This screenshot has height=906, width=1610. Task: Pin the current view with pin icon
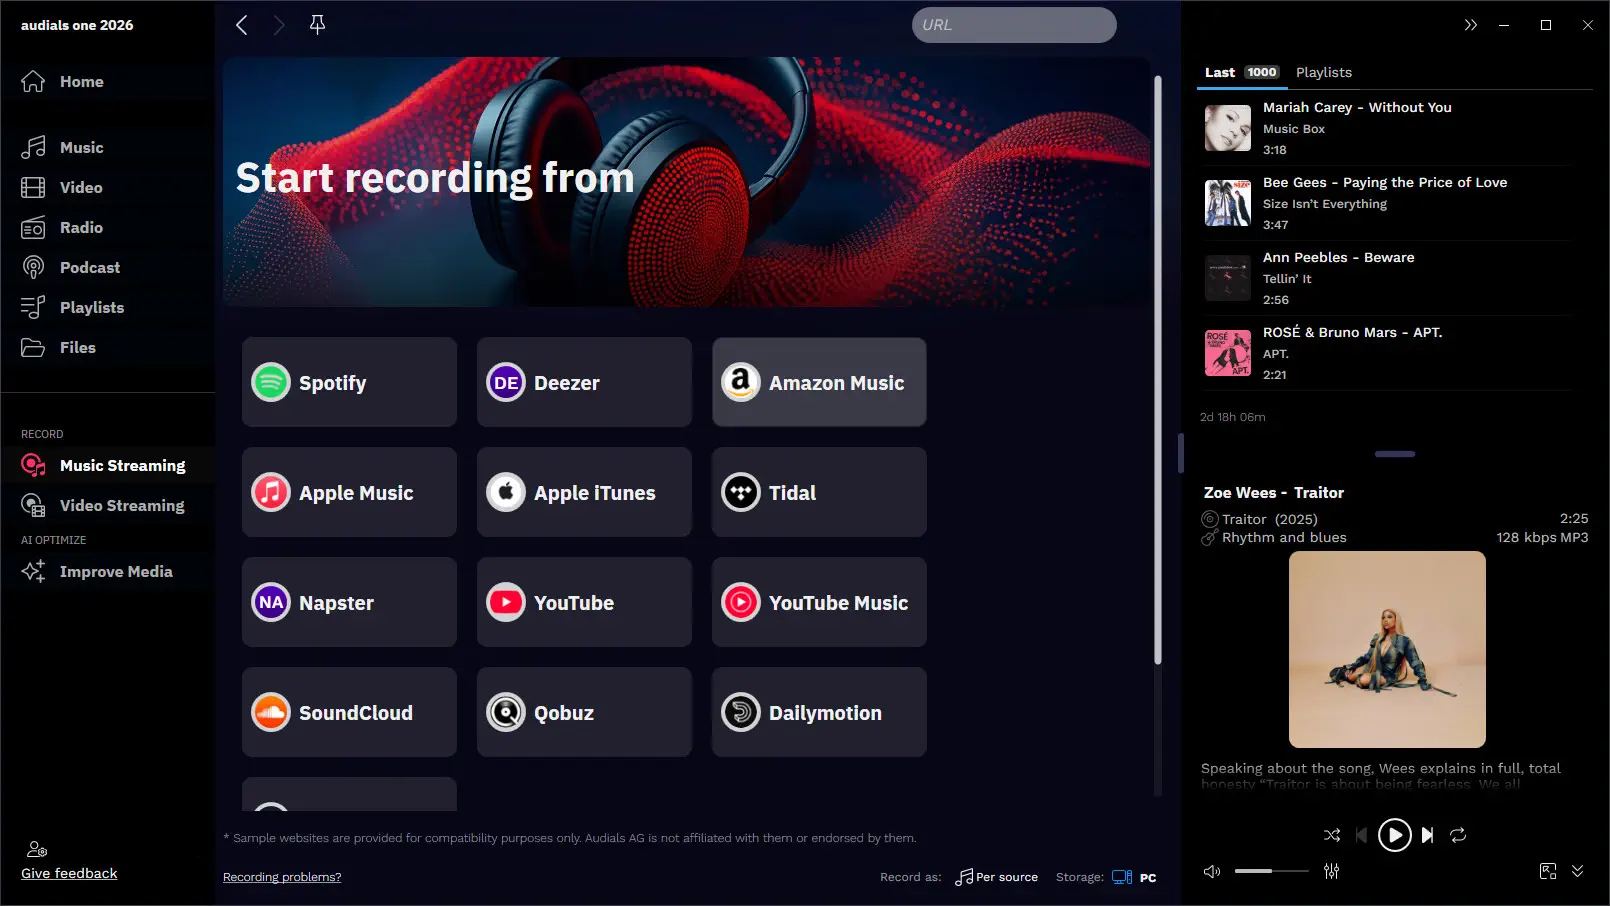coord(317,25)
